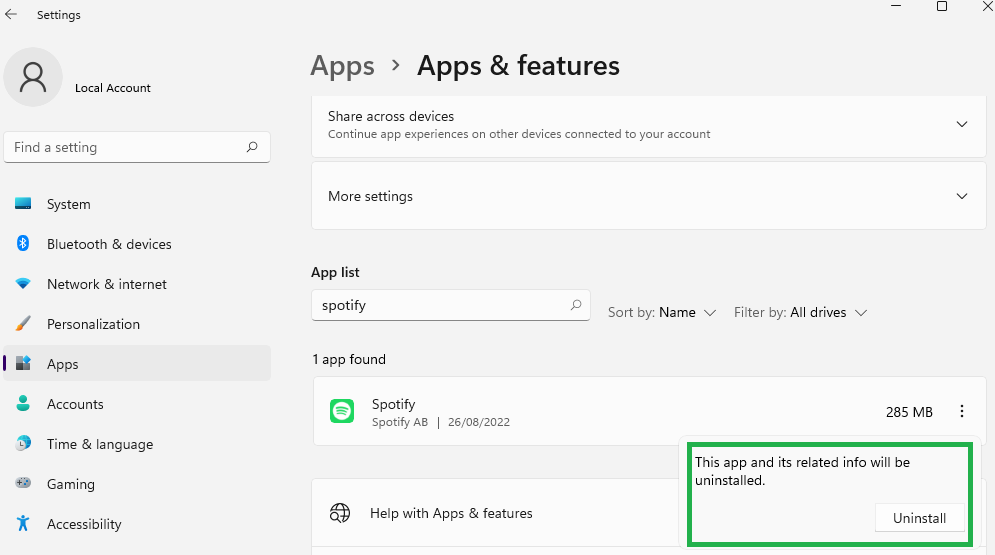This screenshot has height=555, width=995.
Task: Select Apps in the sidebar
Action: pos(137,363)
